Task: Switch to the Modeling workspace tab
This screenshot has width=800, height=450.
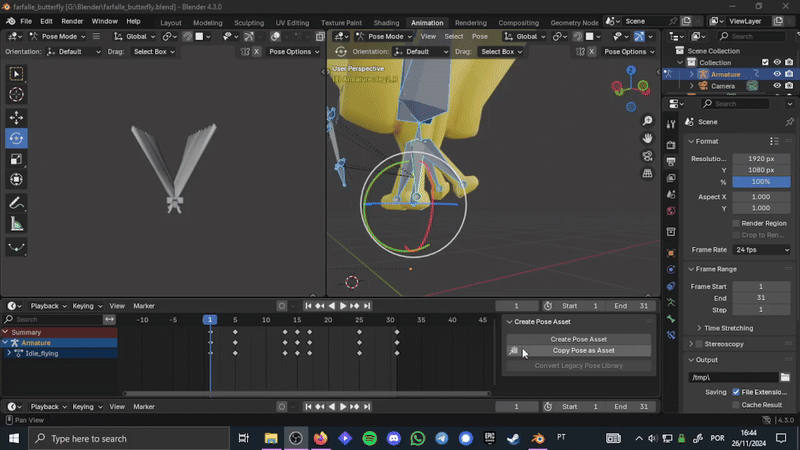Action: coord(208,22)
